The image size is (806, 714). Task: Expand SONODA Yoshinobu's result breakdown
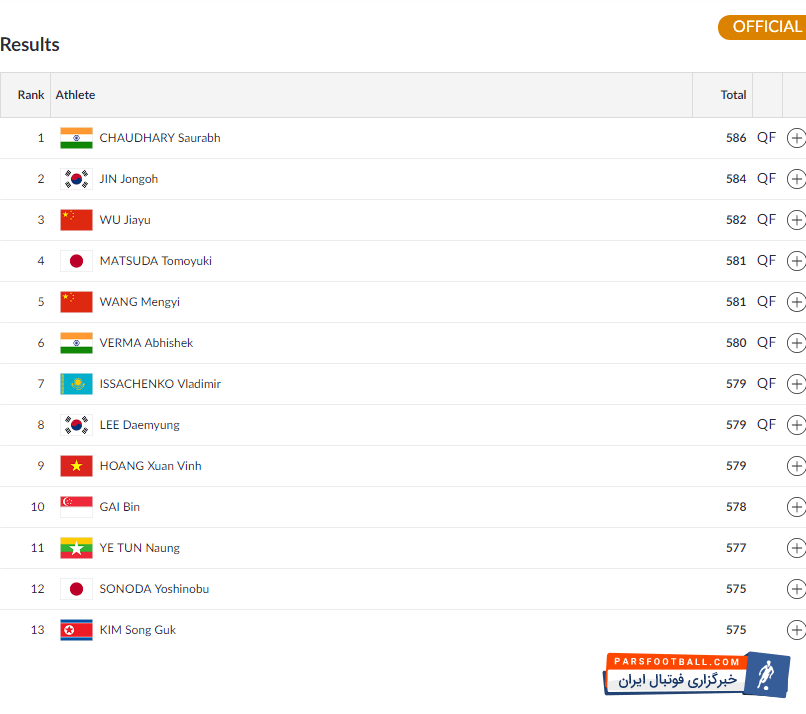pos(796,589)
